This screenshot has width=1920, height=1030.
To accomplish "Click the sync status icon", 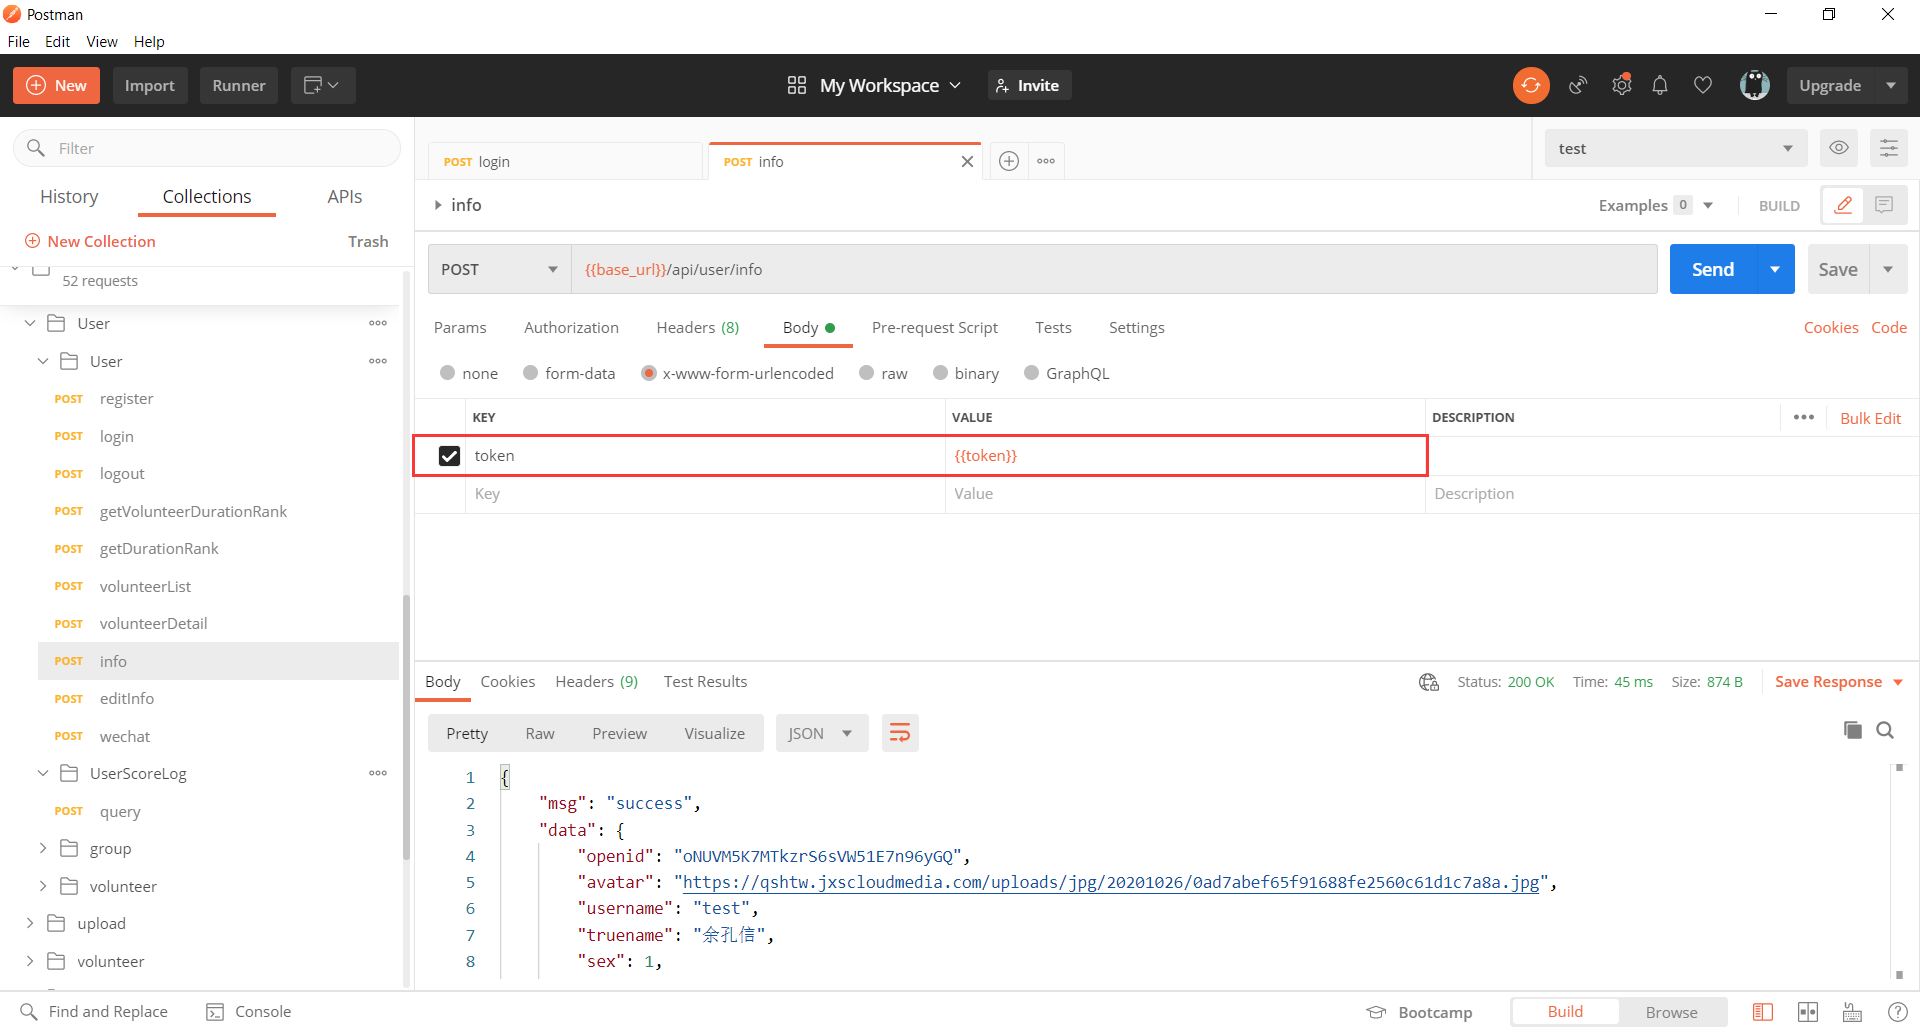I will point(1530,86).
